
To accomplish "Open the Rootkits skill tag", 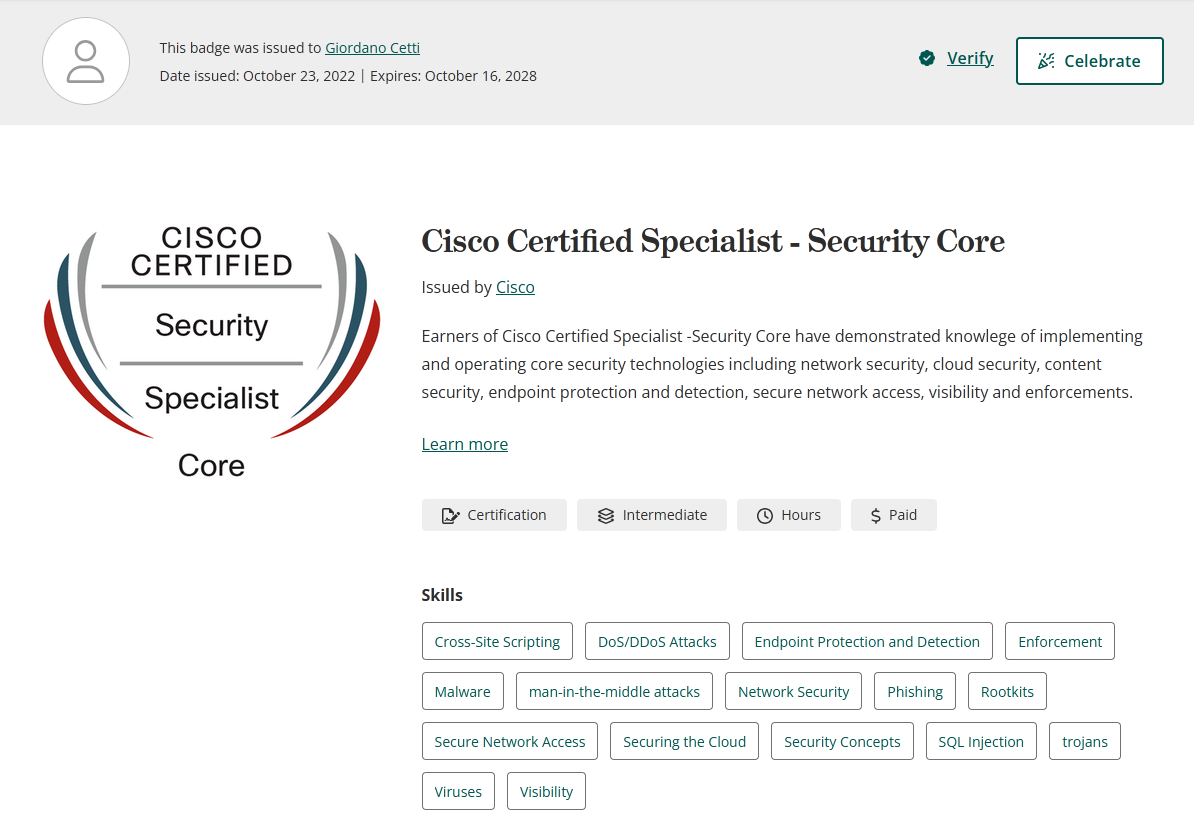I will click(1007, 691).
